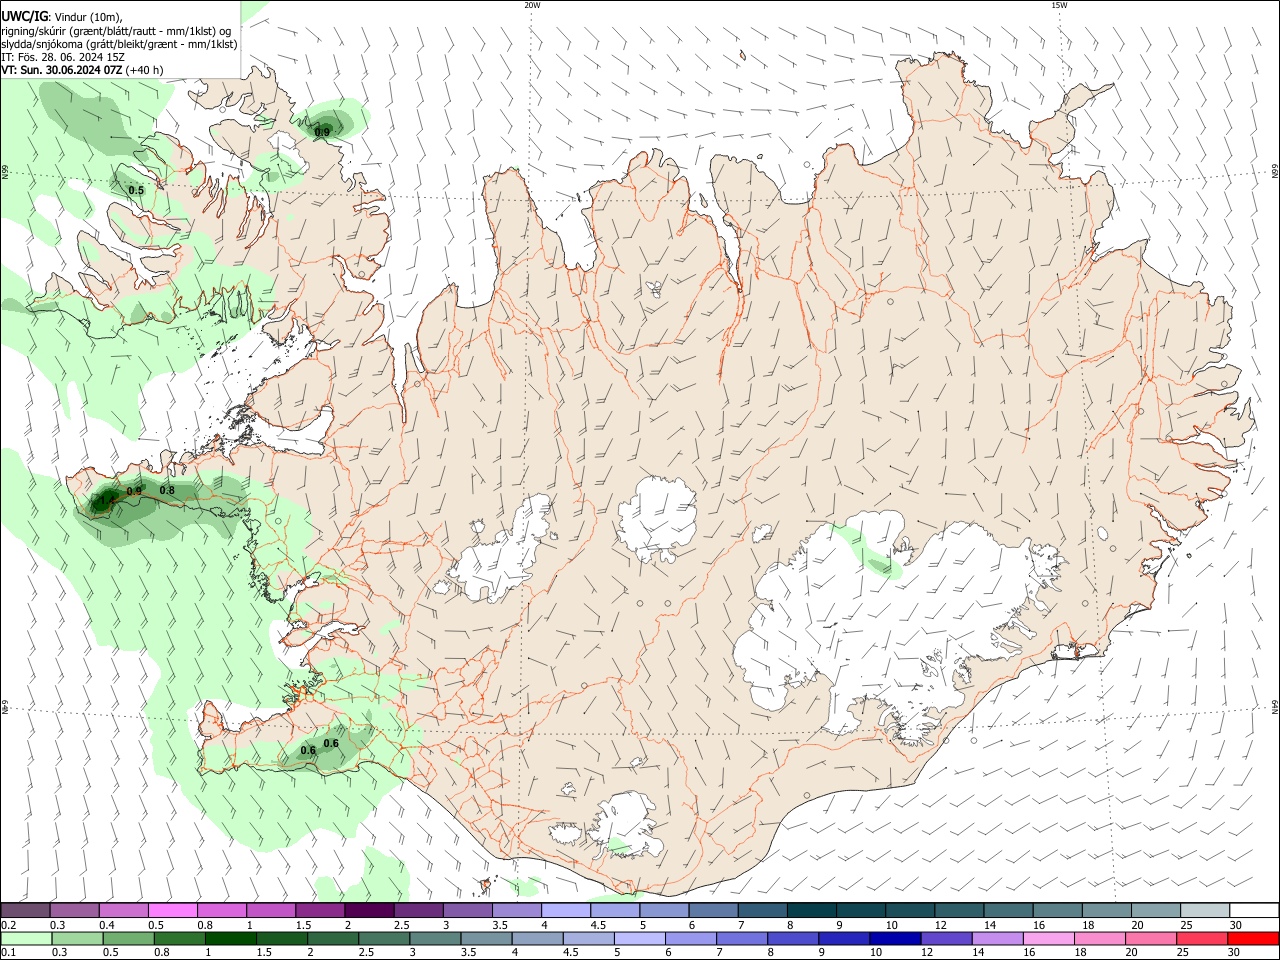Pick the medium green 0.5–0.8 rain swatch
This screenshot has width=1280, height=960.
point(127,938)
